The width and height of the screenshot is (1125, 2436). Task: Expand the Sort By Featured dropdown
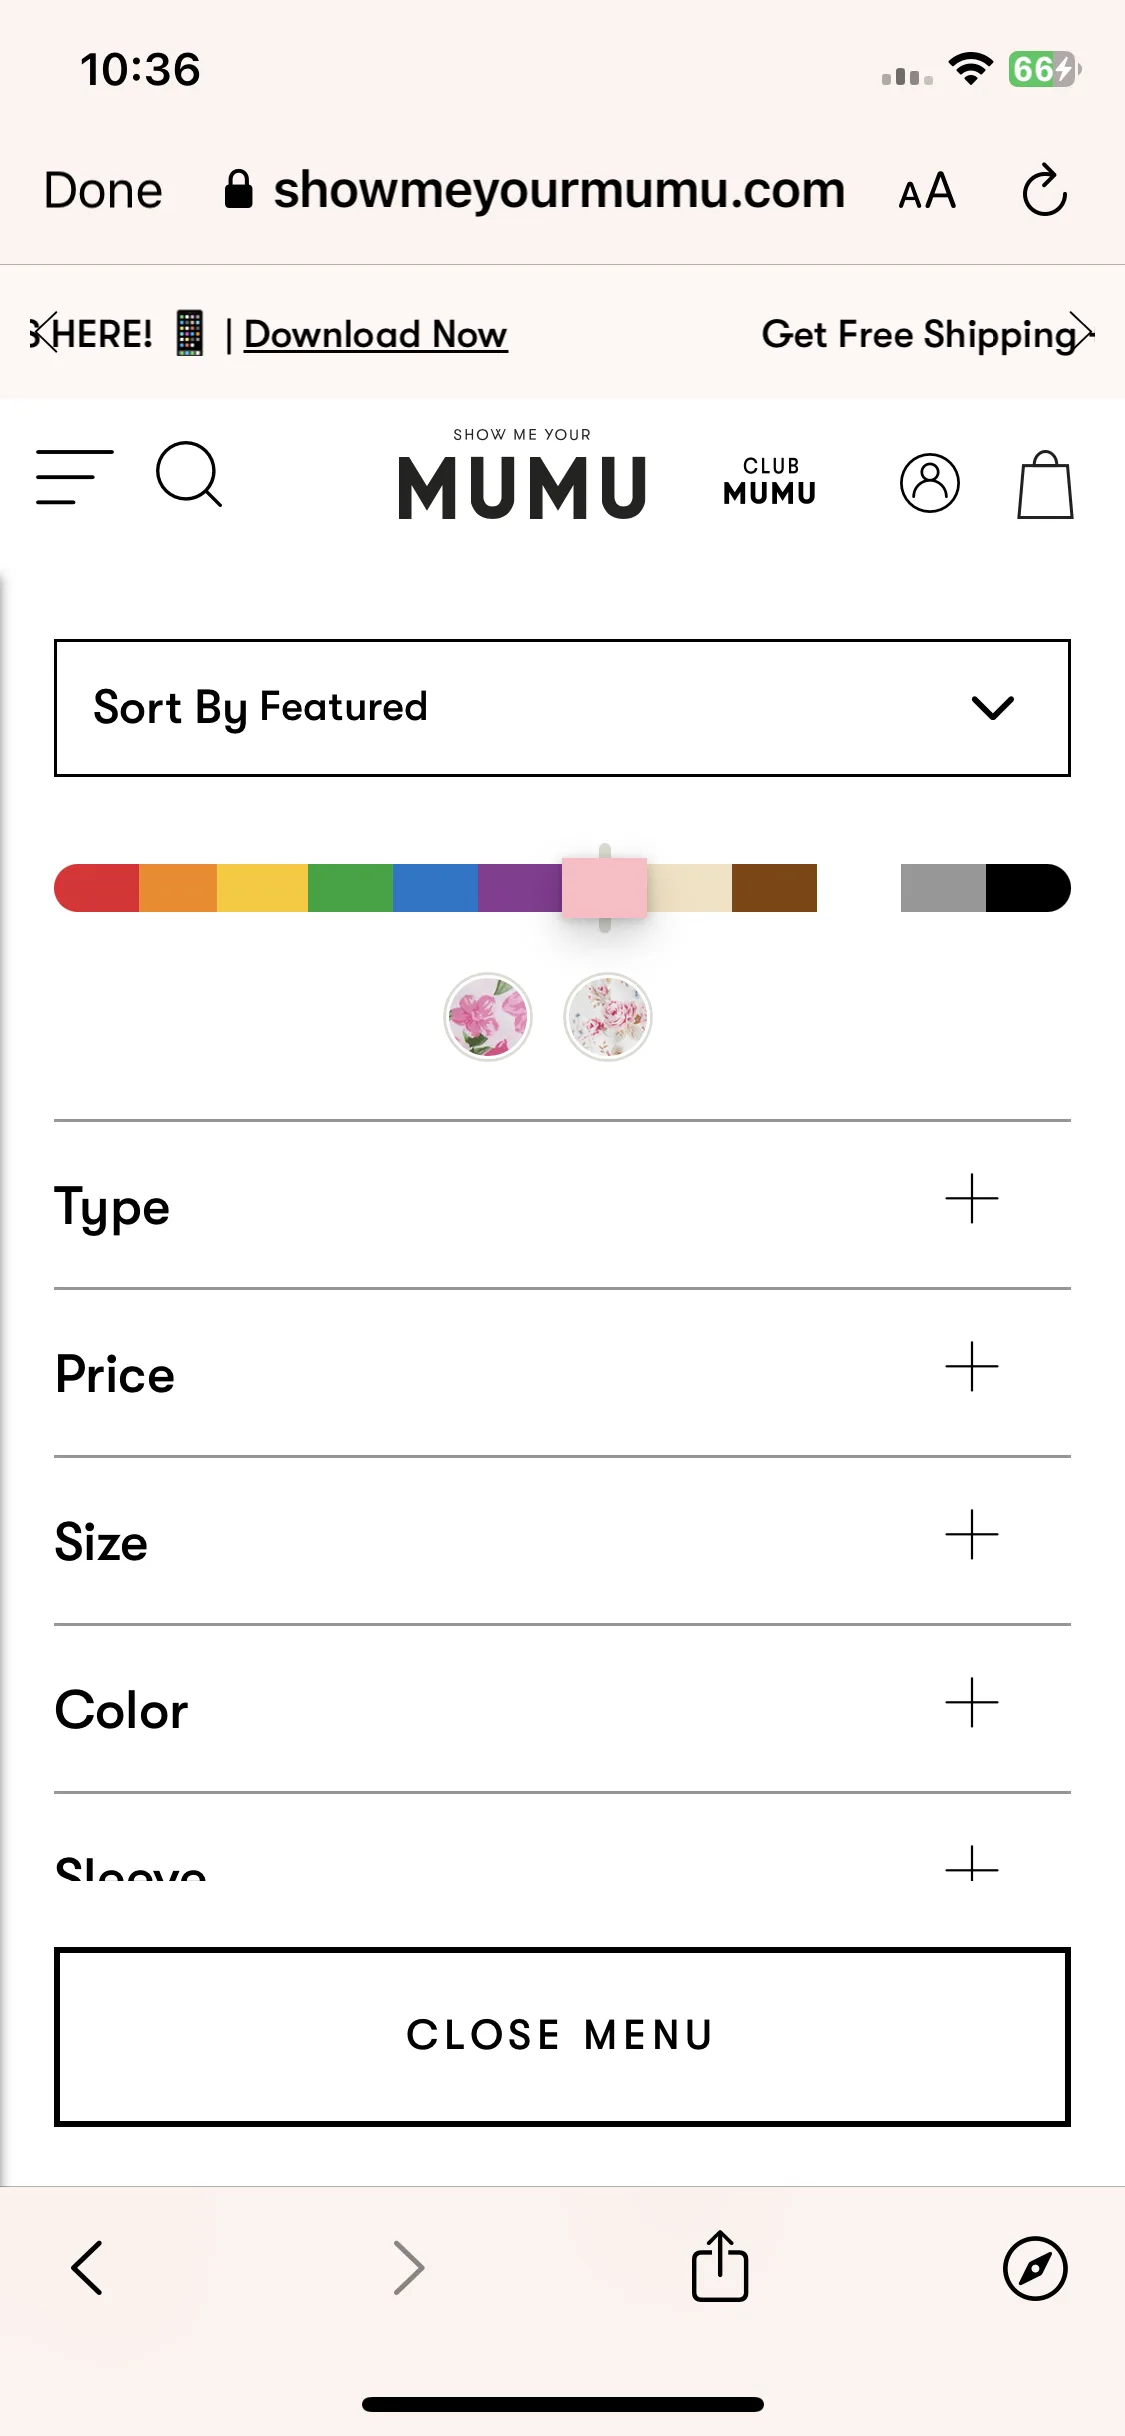pyautogui.click(x=562, y=708)
